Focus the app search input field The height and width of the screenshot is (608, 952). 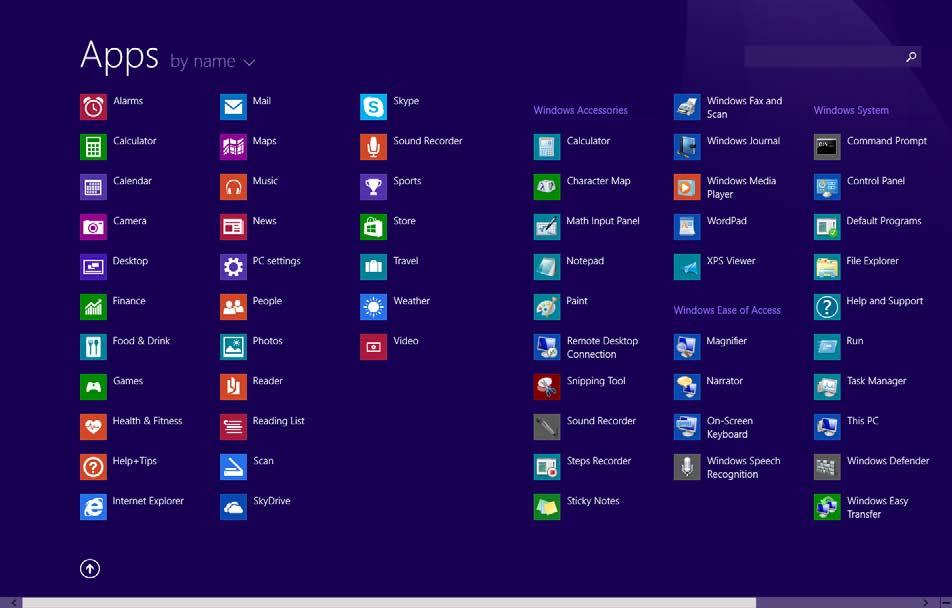(823, 56)
